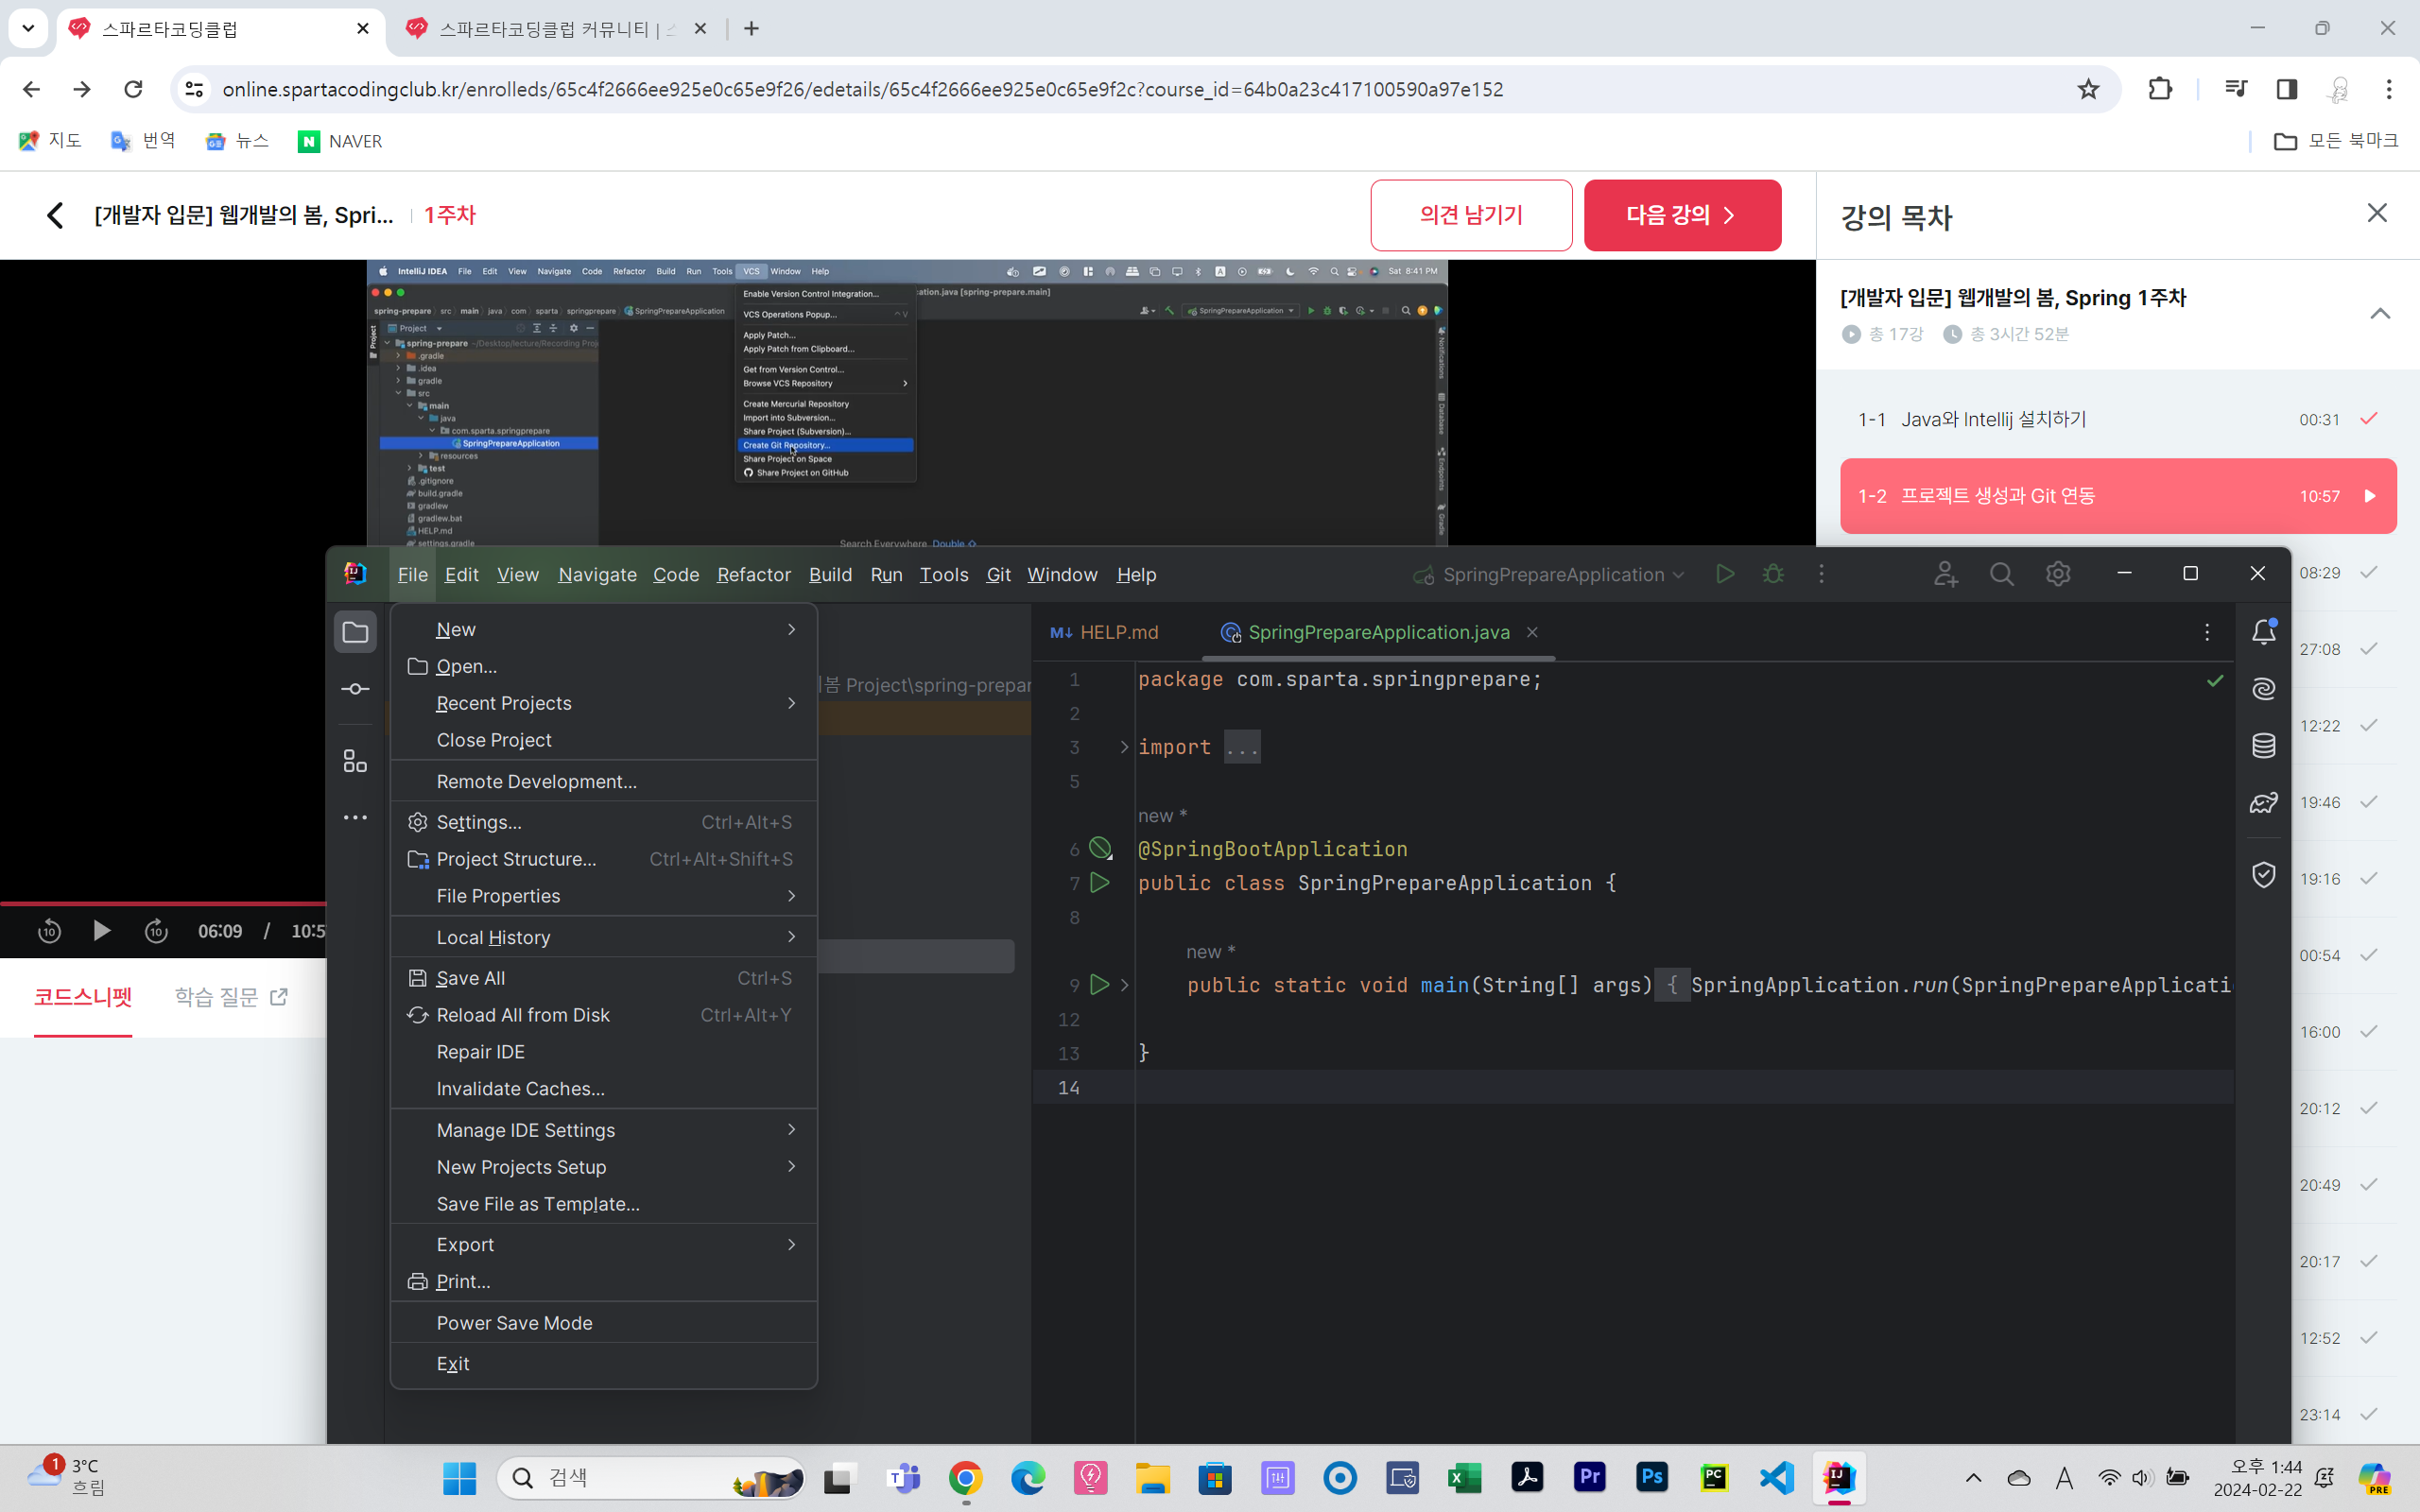This screenshot has height=1512, width=2420.
Task: Click the run gutter icon on line 9
Action: (1099, 985)
